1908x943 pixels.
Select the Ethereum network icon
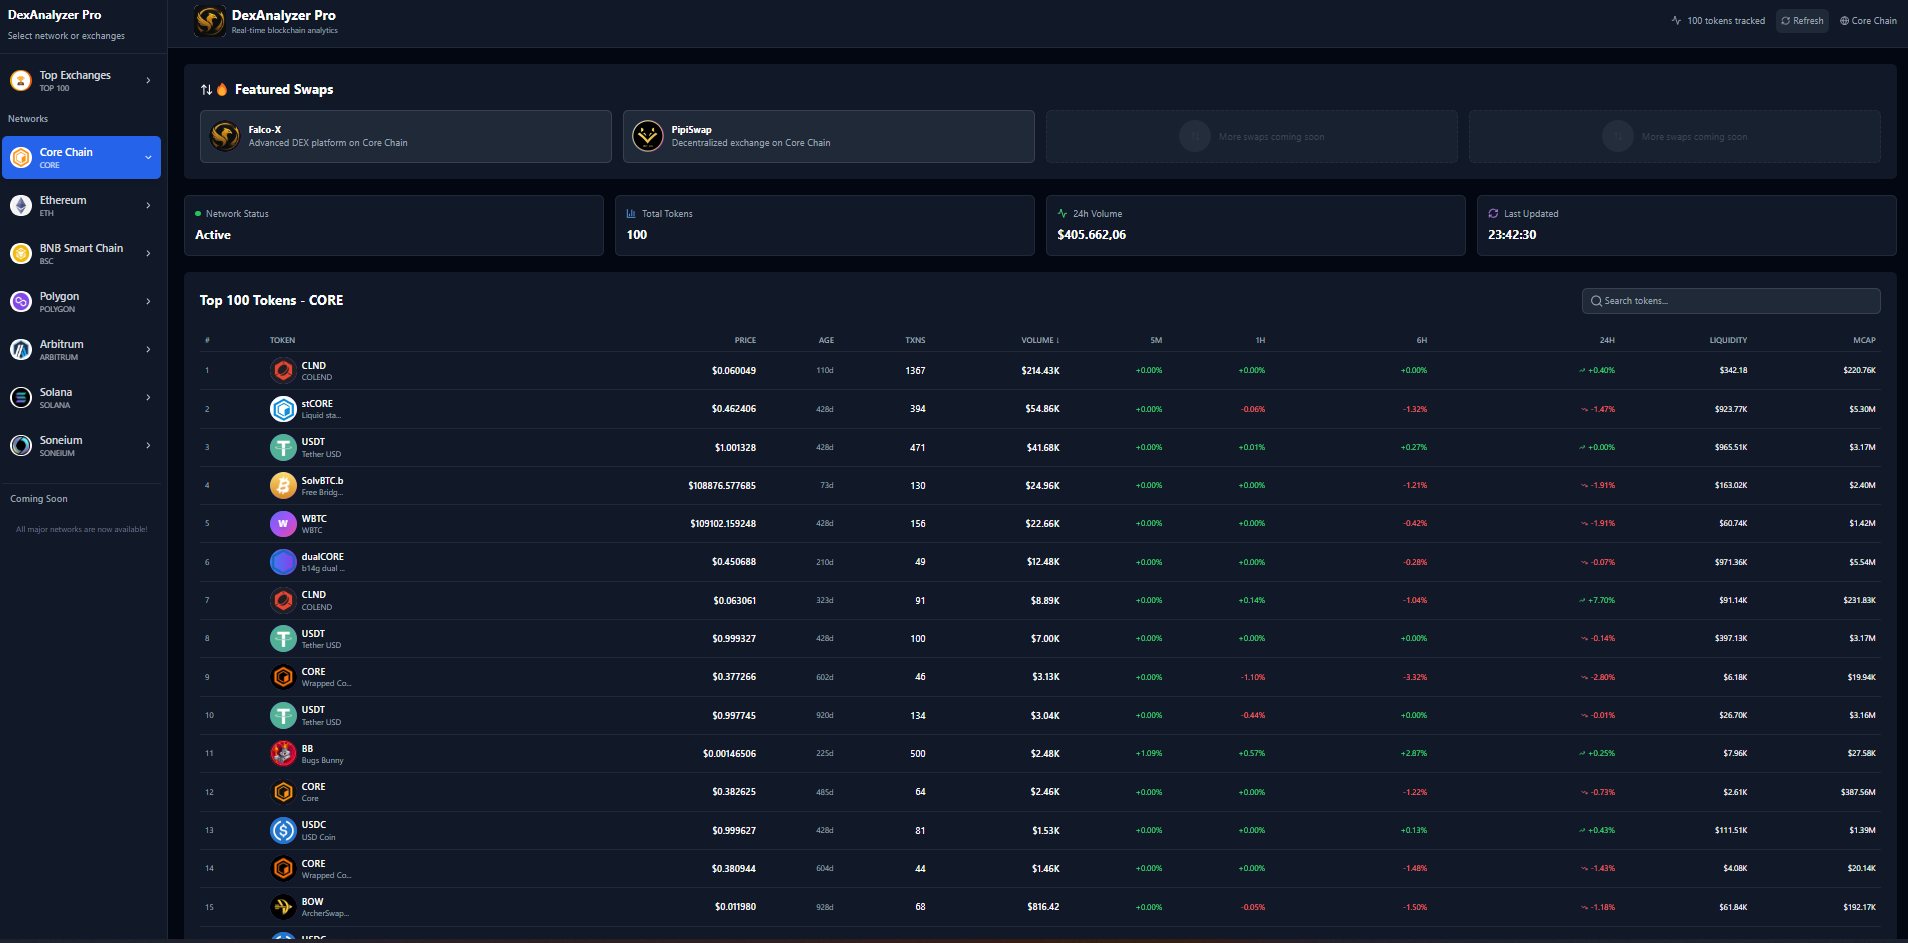click(x=21, y=205)
